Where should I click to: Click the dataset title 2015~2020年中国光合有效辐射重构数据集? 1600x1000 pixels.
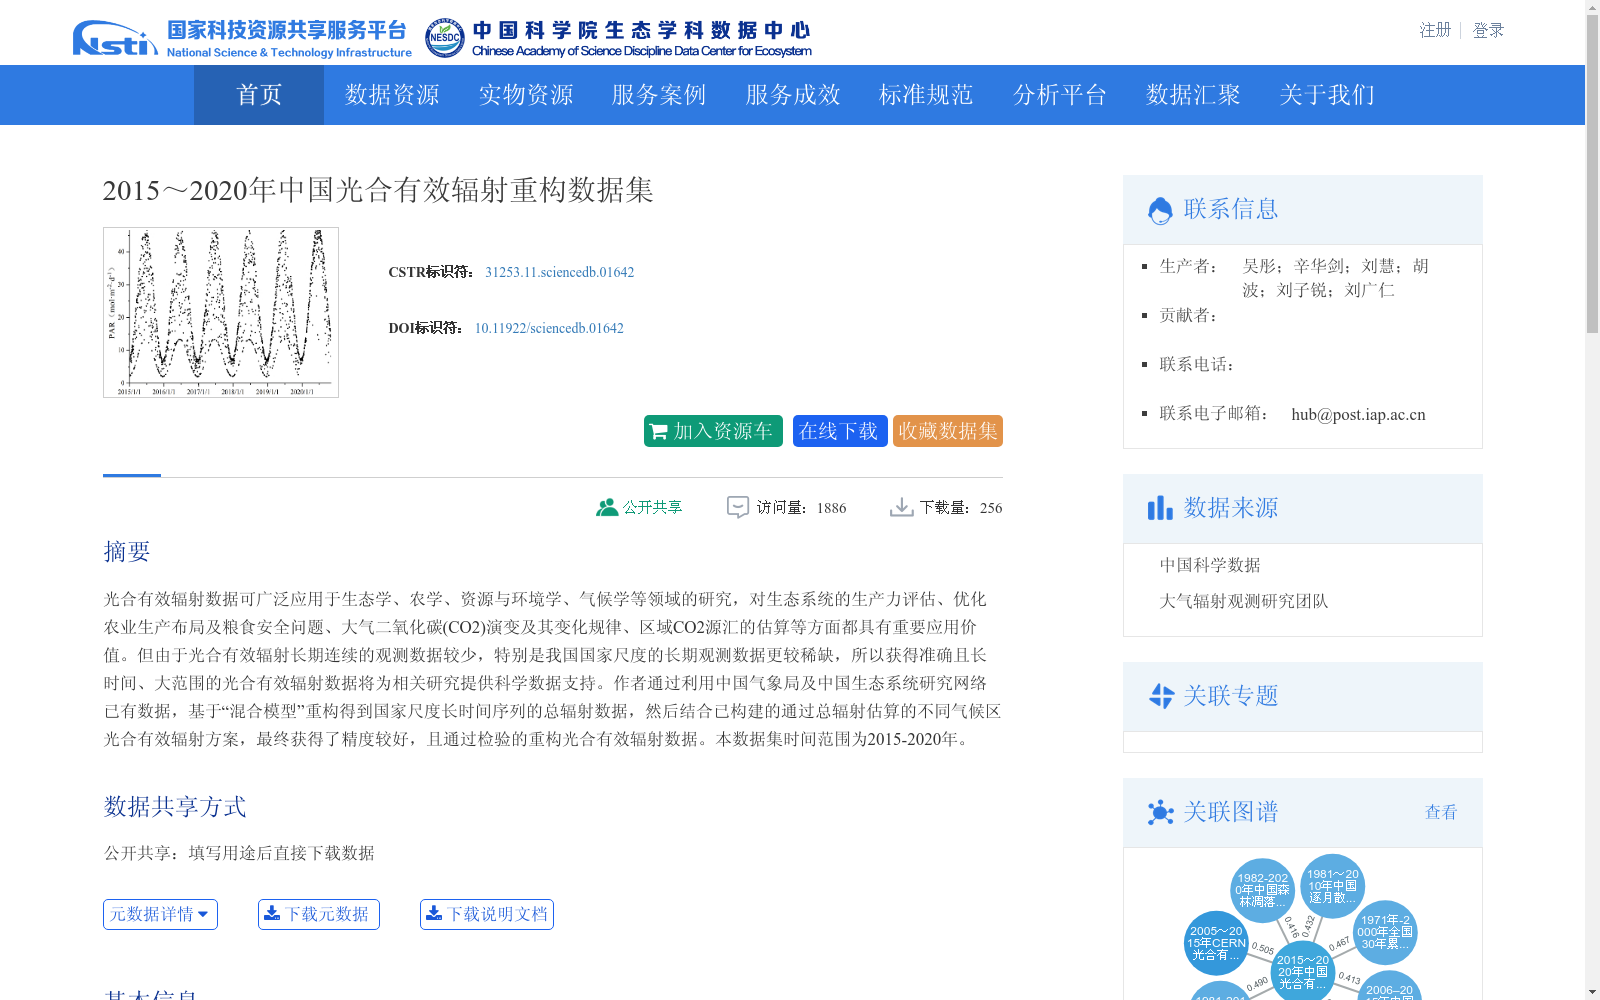point(378,190)
